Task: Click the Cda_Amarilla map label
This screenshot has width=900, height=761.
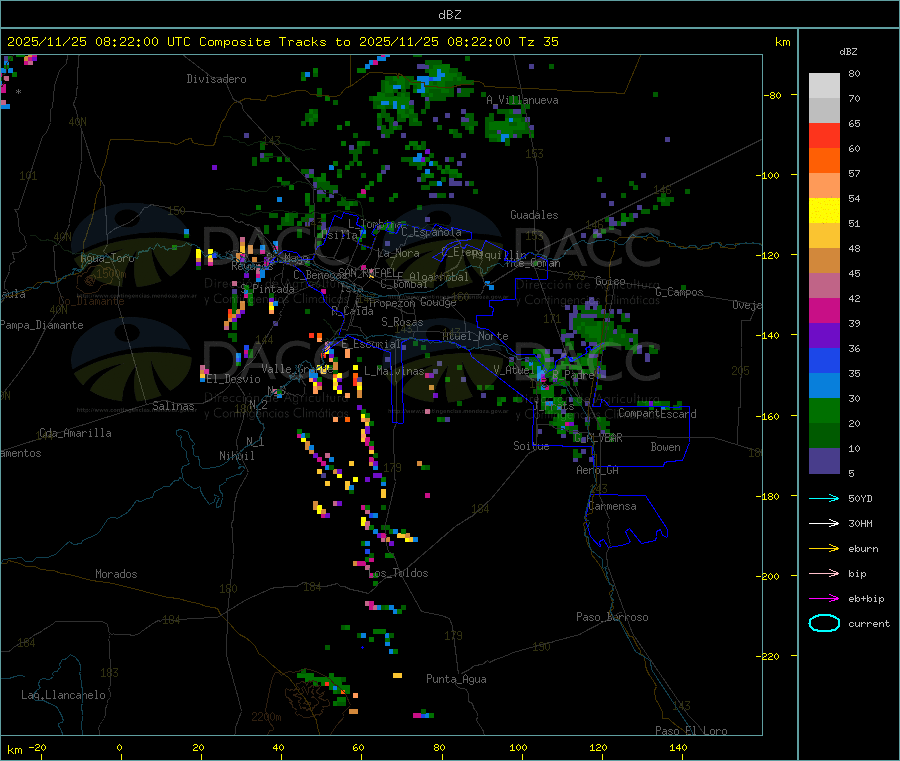Action: click(x=75, y=433)
